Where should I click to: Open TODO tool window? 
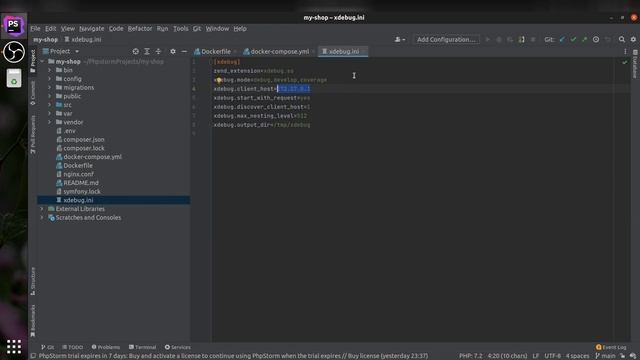click(73, 347)
